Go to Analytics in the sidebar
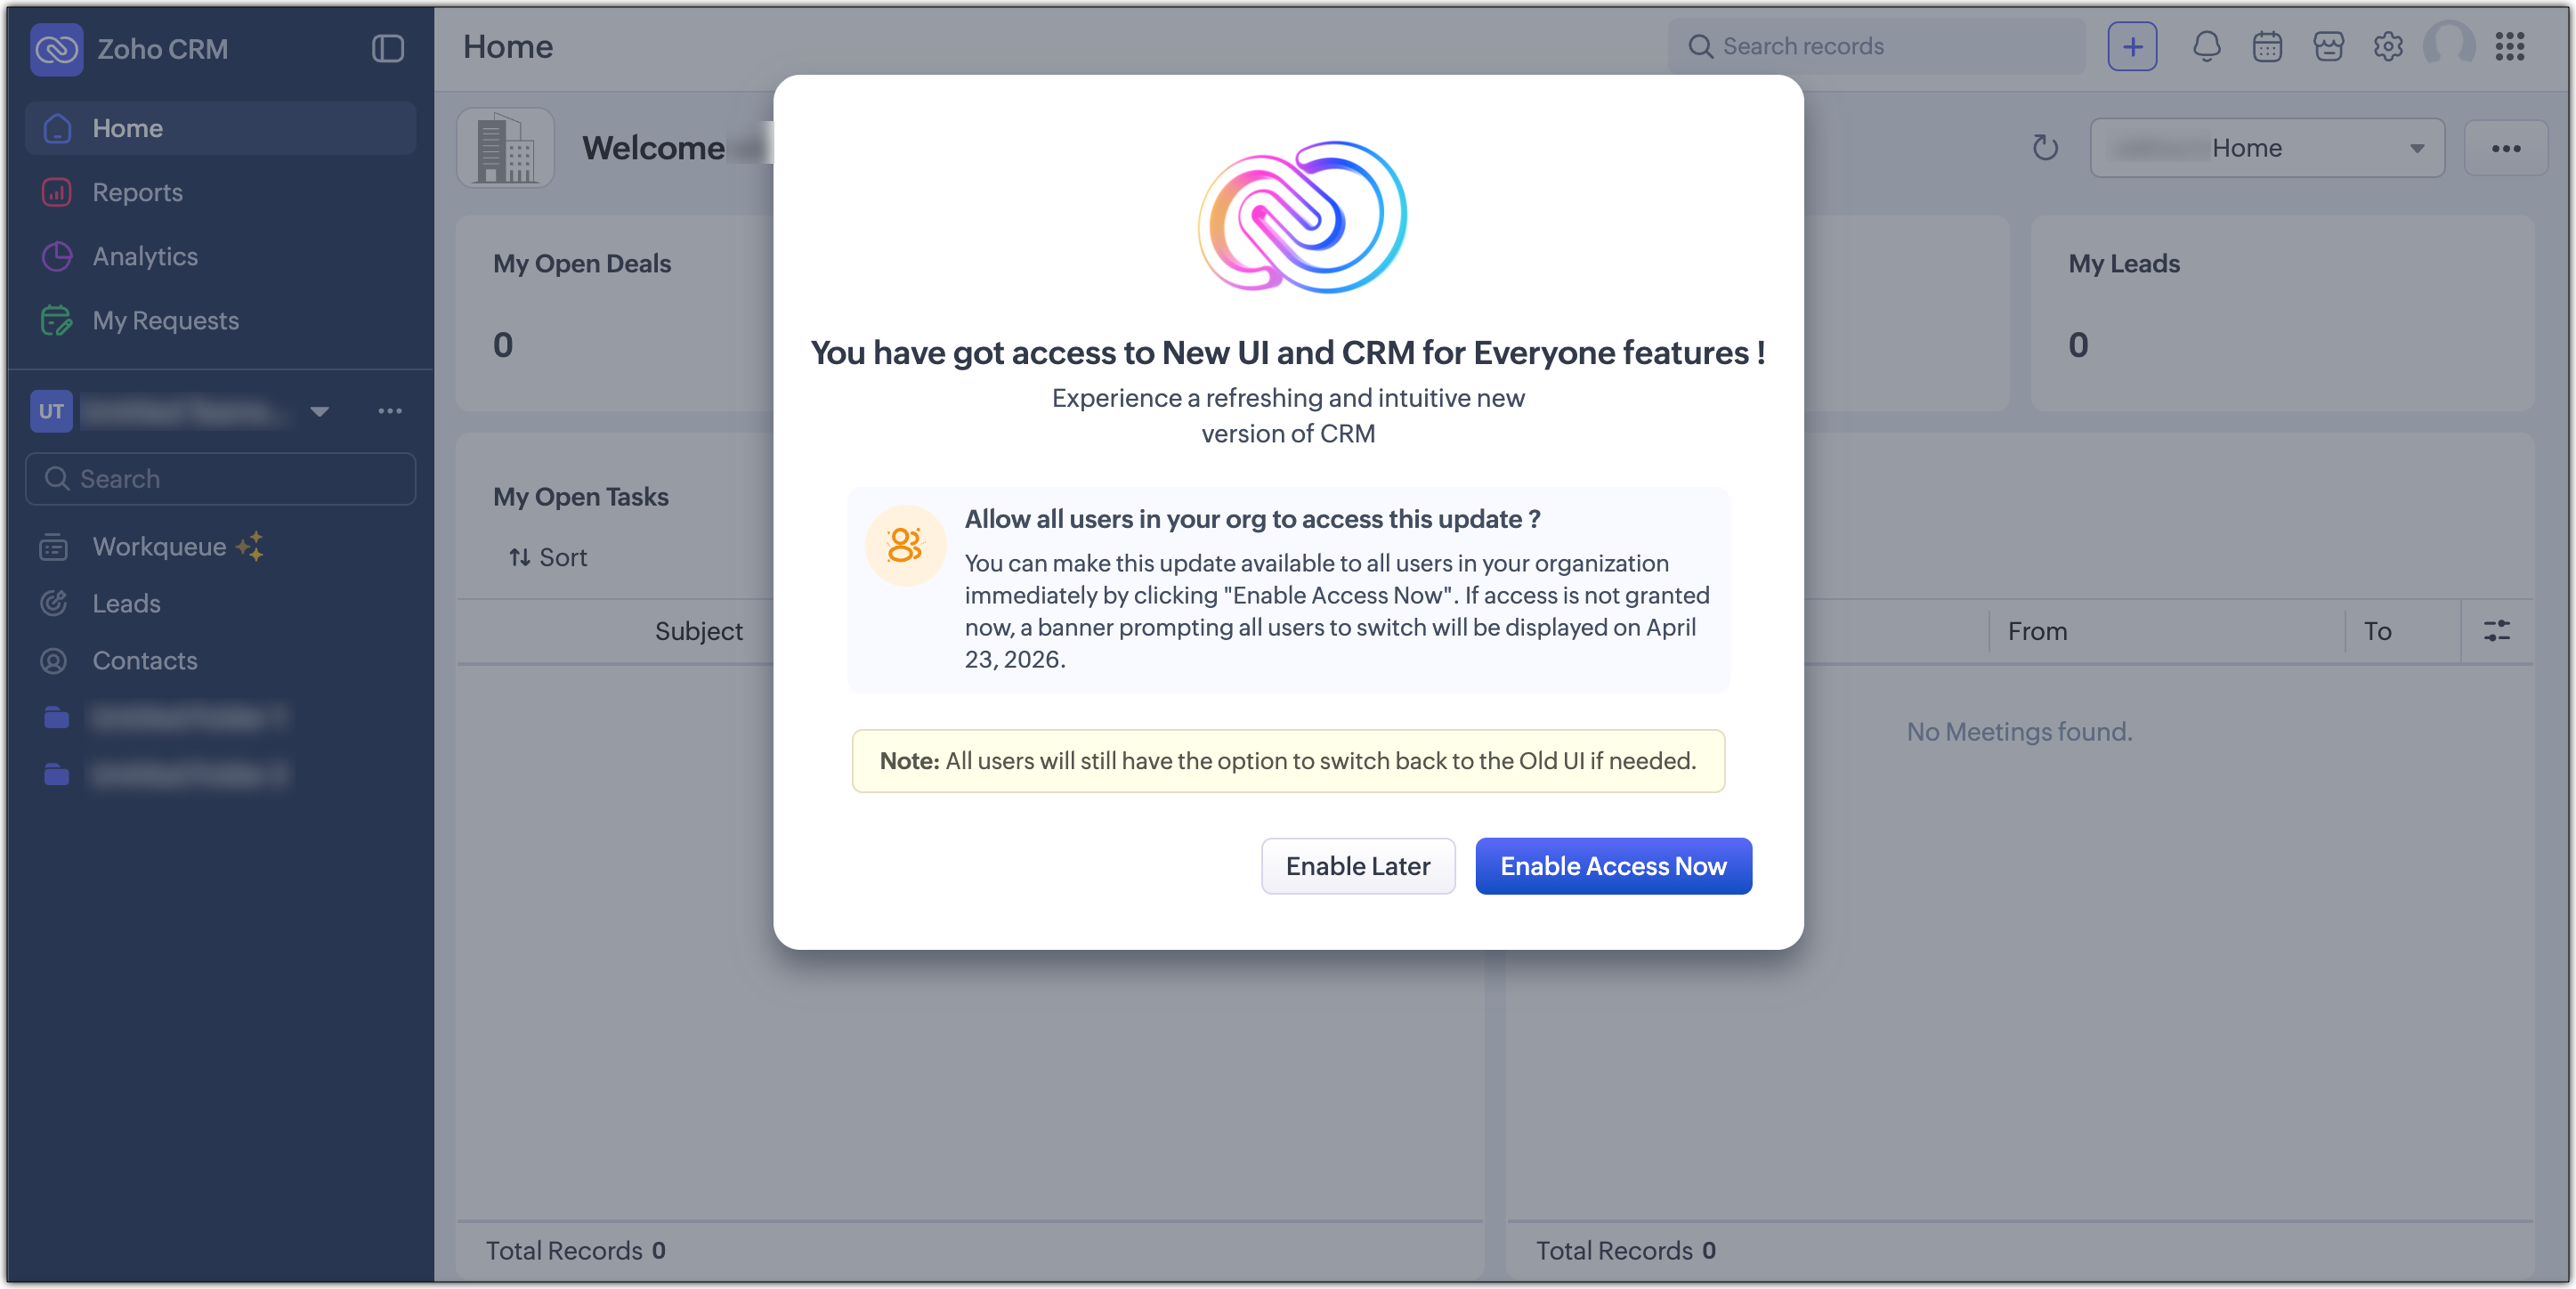The image size is (2576, 1289). pos(145,256)
